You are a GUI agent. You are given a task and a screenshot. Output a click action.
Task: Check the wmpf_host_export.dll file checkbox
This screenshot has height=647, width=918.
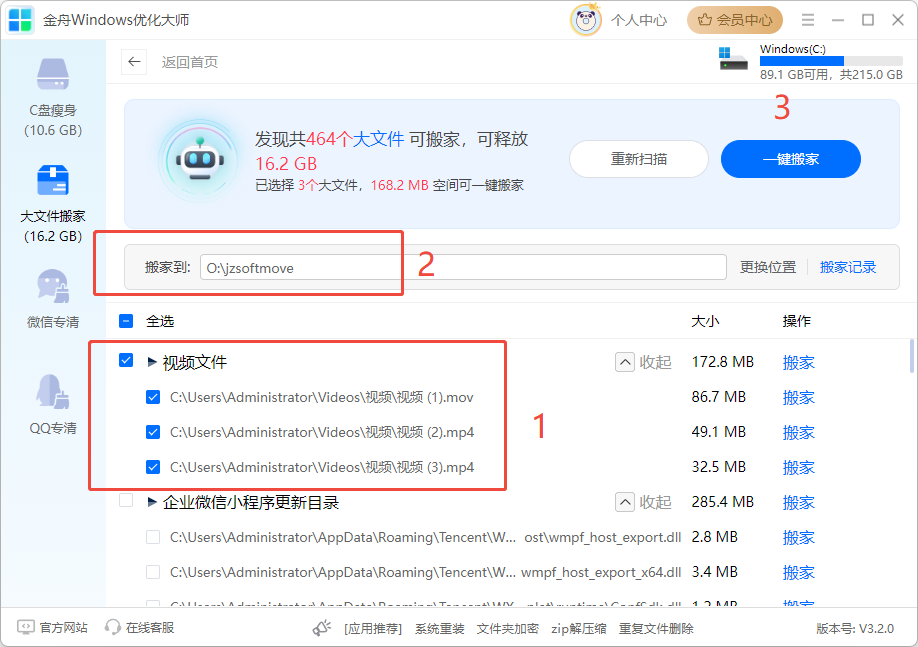point(153,537)
